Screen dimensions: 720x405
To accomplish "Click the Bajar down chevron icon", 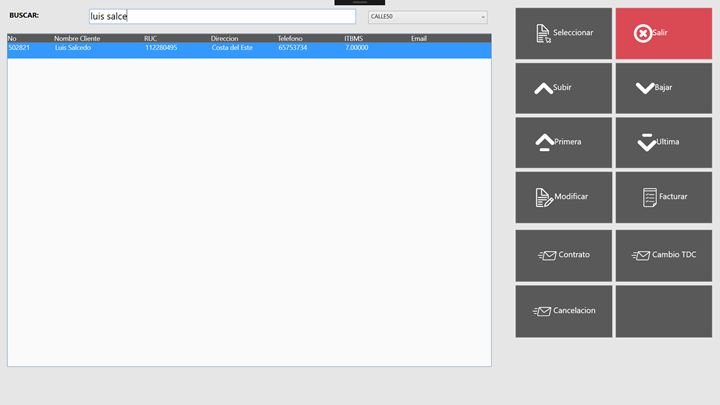I will pyautogui.click(x=645, y=88).
